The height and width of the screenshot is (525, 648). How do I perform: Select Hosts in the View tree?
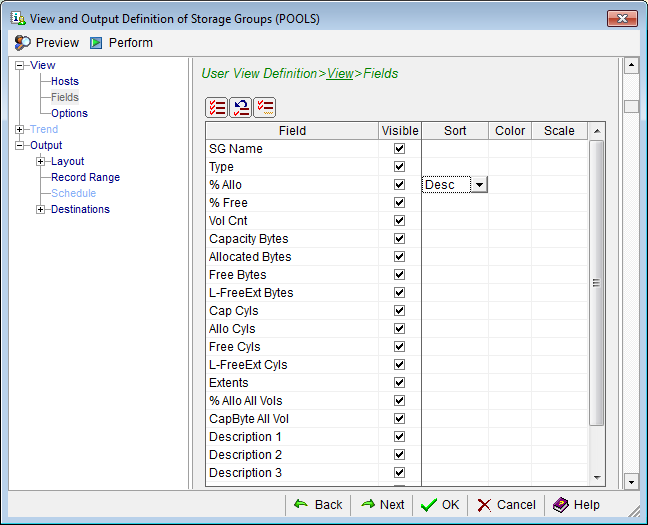pyautogui.click(x=65, y=81)
